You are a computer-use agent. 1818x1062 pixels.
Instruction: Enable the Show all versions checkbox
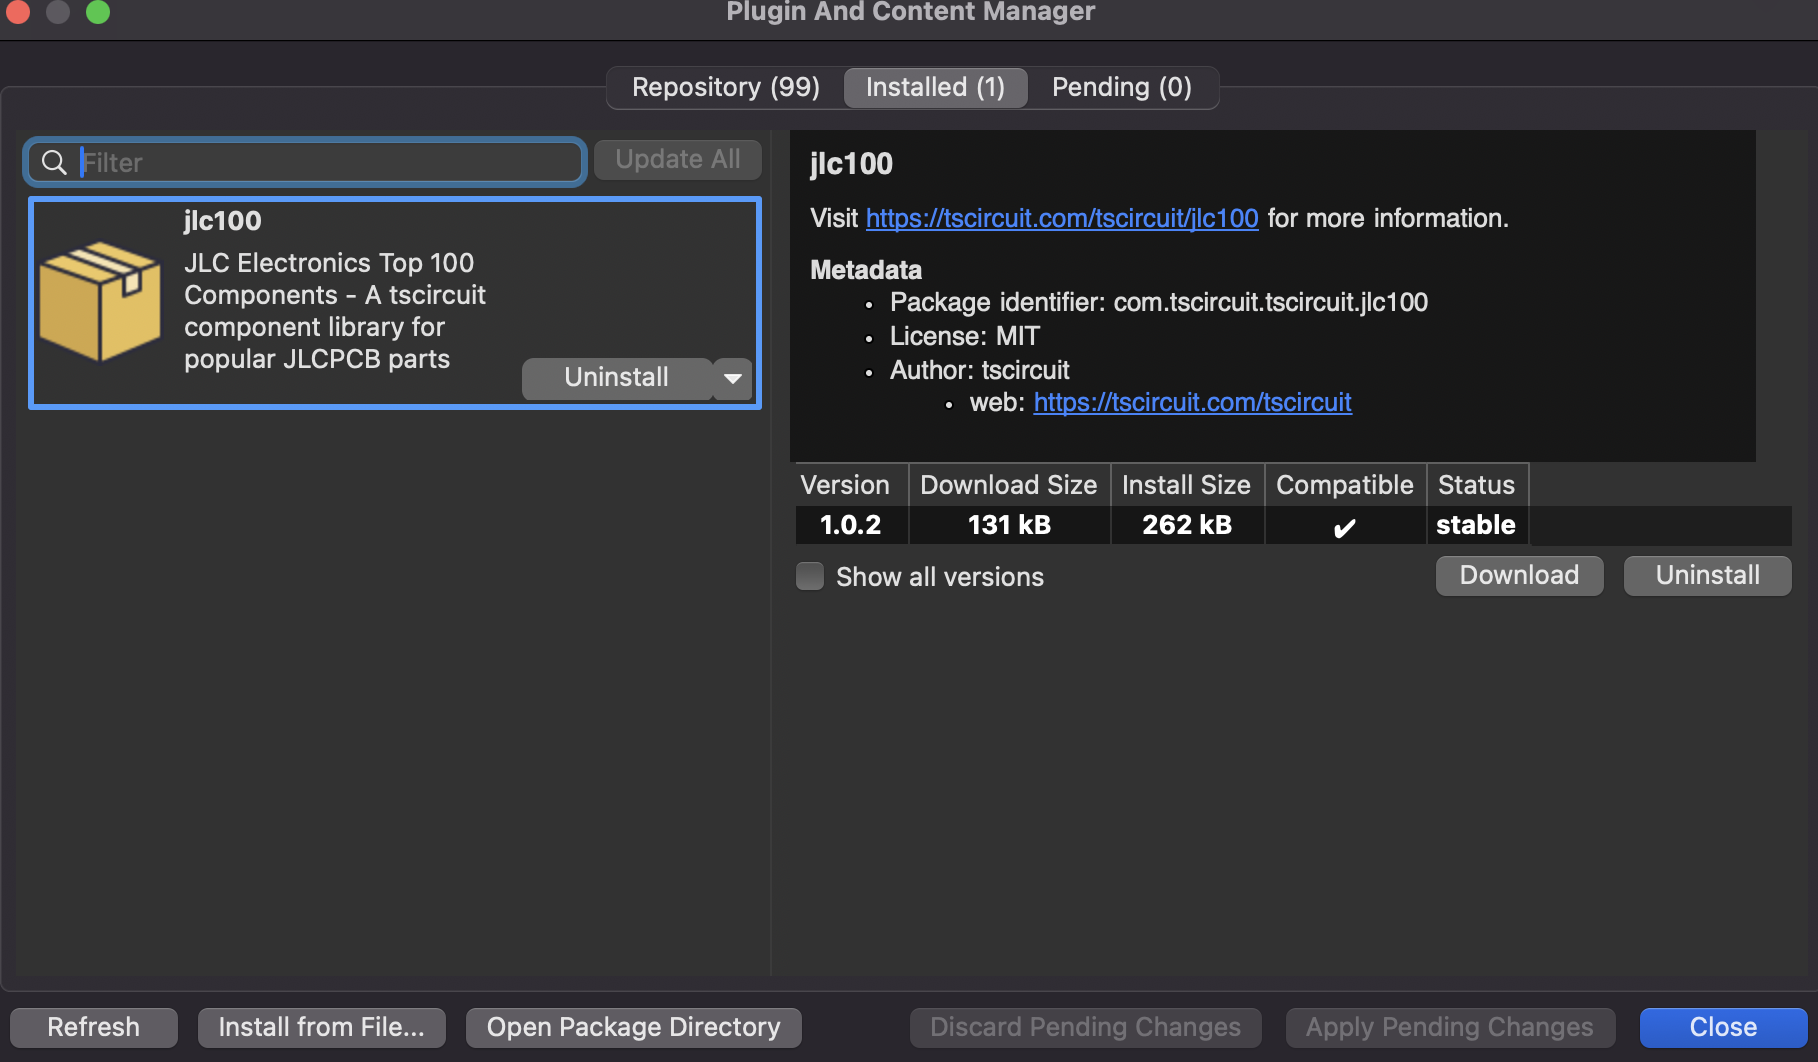pyautogui.click(x=810, y=576)
